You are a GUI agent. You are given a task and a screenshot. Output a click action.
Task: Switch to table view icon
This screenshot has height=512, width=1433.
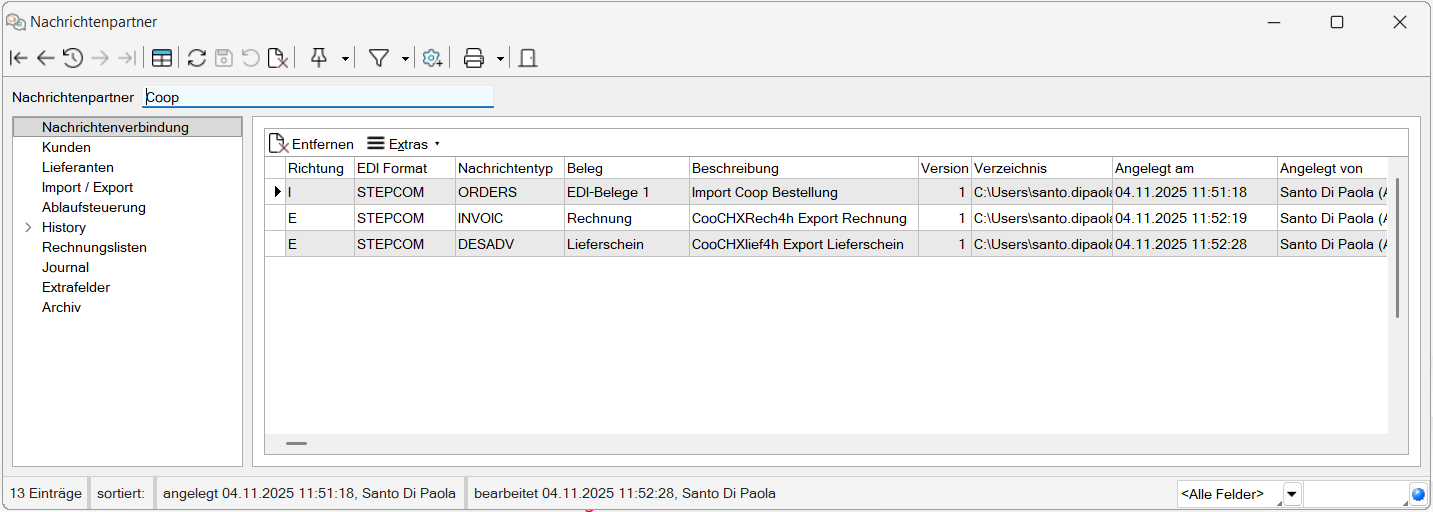click(161, 58)
